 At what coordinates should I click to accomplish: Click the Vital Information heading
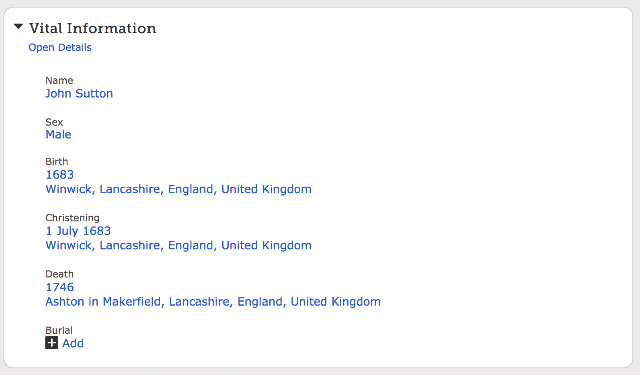[x=93, y=28]
